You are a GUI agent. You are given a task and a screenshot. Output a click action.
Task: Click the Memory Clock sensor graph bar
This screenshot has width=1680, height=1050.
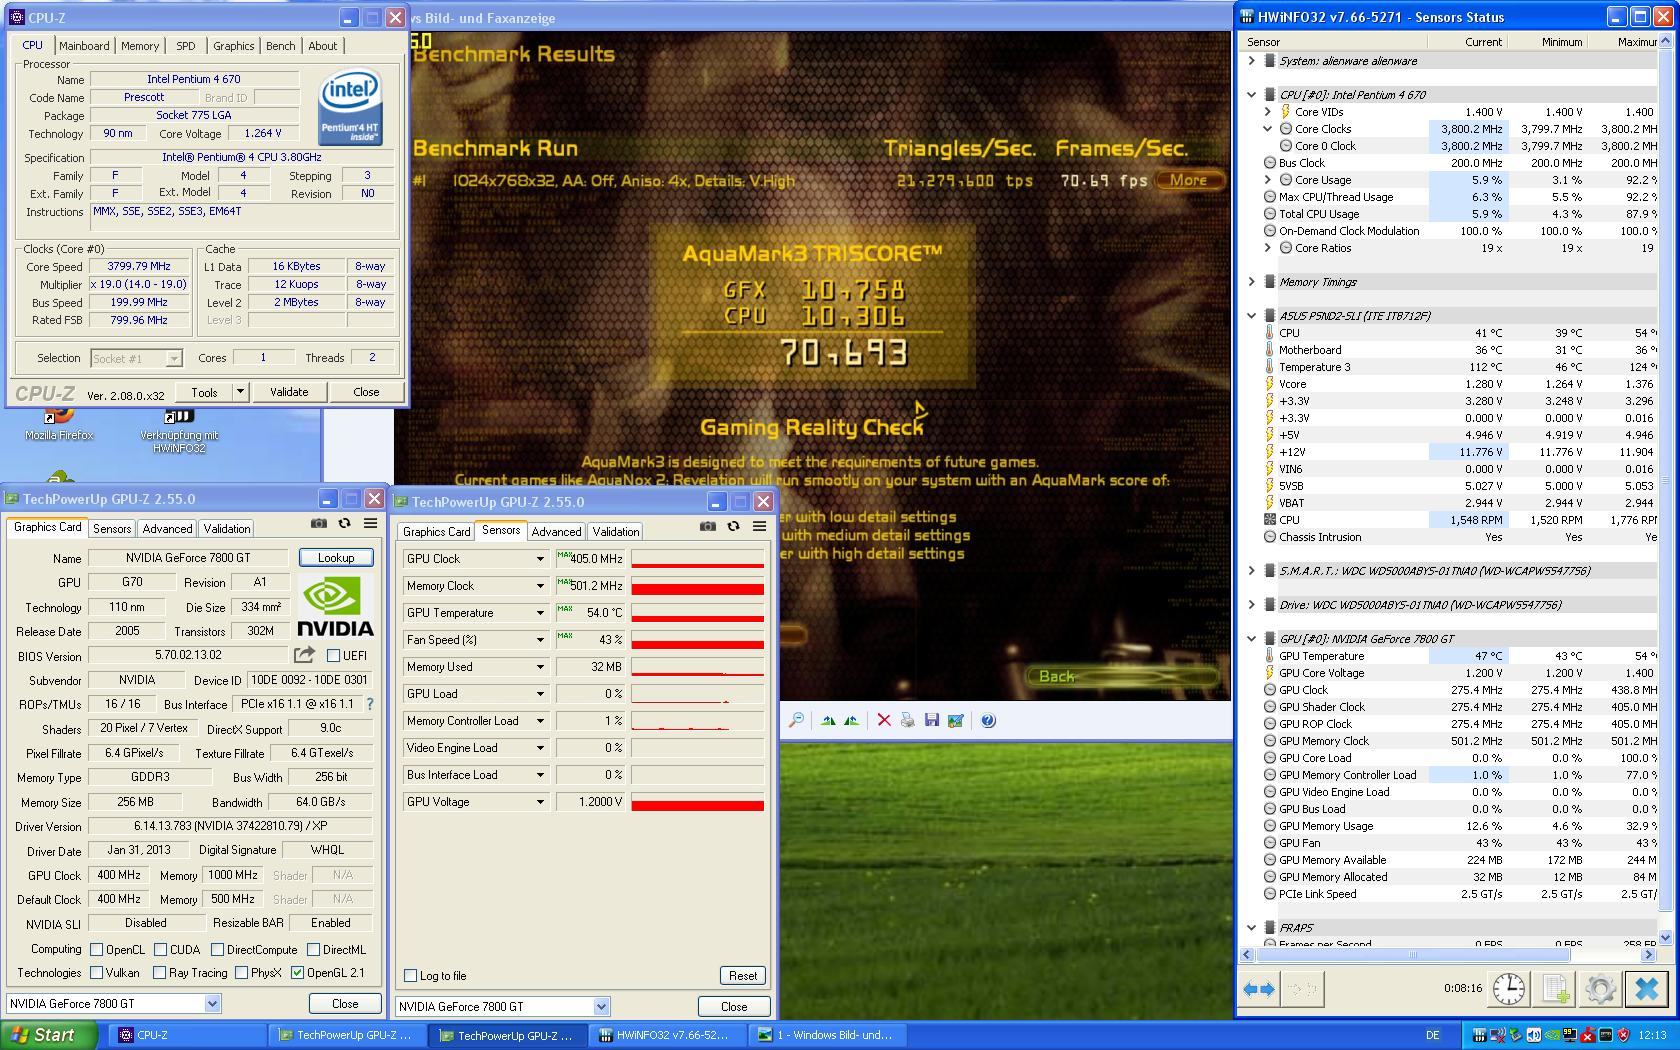pyautogui.click(x=697, y=586)
